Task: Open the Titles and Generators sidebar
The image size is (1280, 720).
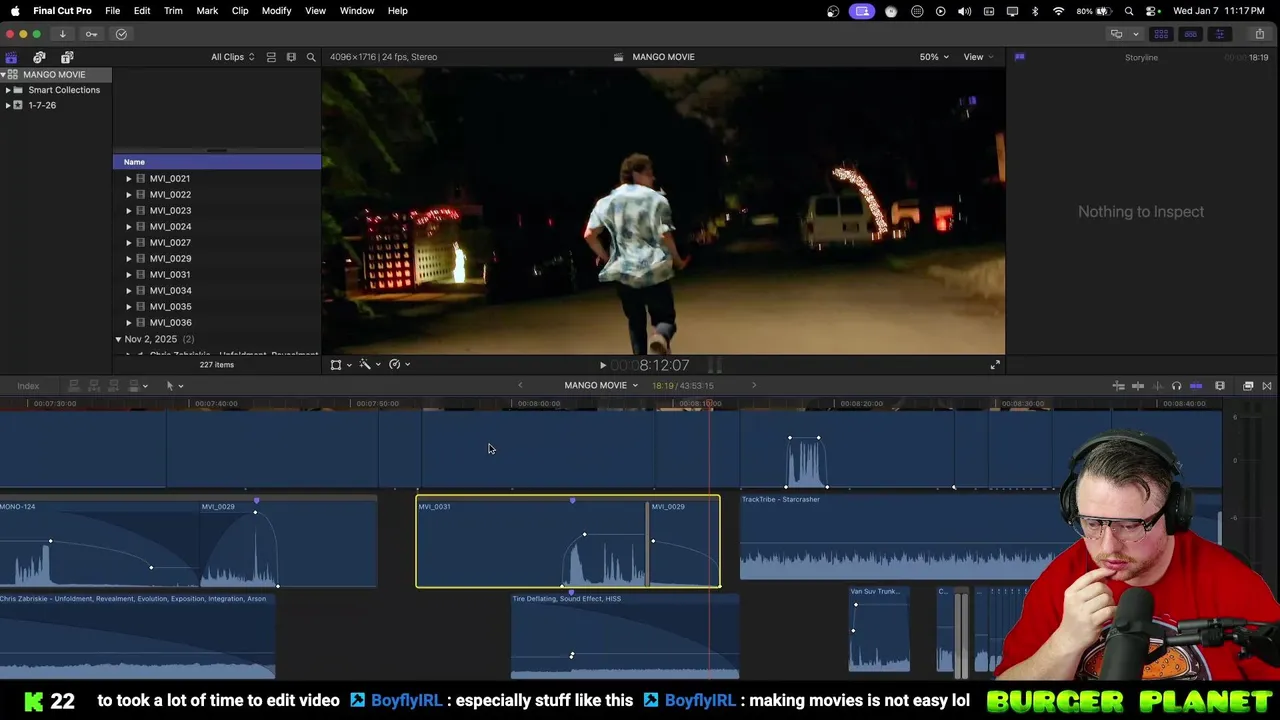Action: 67,57
